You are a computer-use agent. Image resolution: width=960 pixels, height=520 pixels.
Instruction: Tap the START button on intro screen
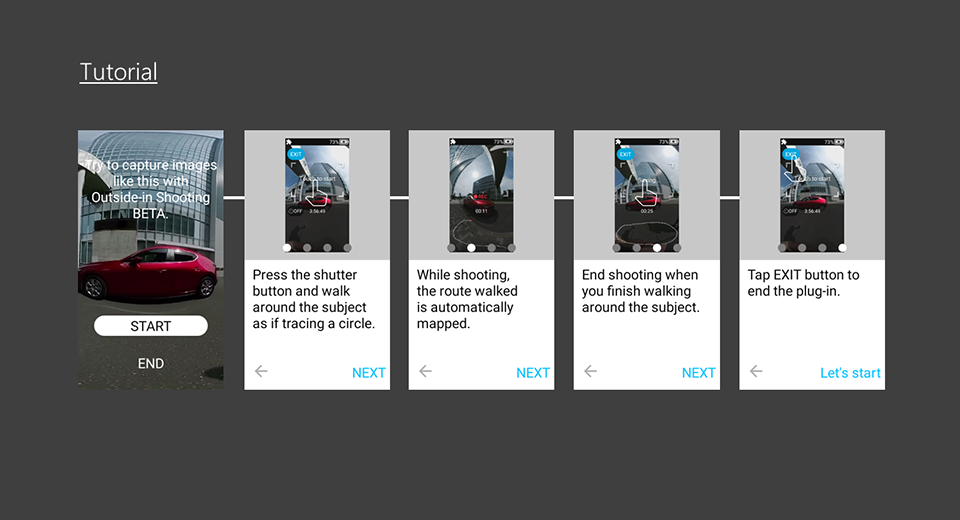tap(151, 326)
